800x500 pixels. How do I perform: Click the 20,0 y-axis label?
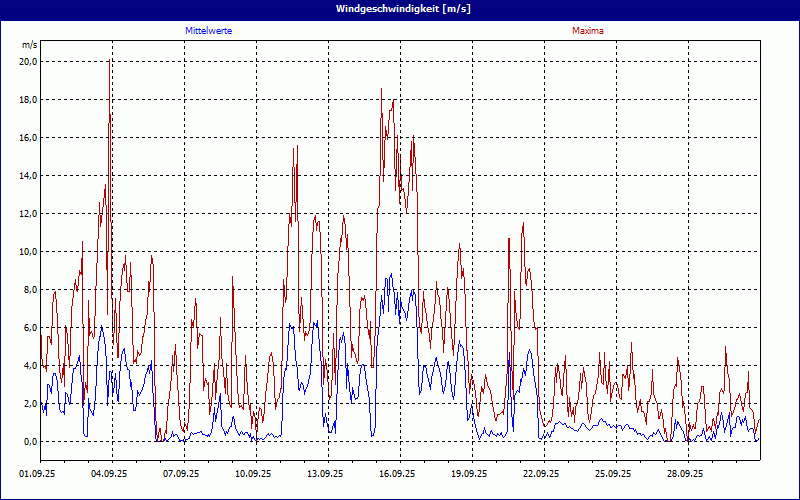click(x=28, y=62)
